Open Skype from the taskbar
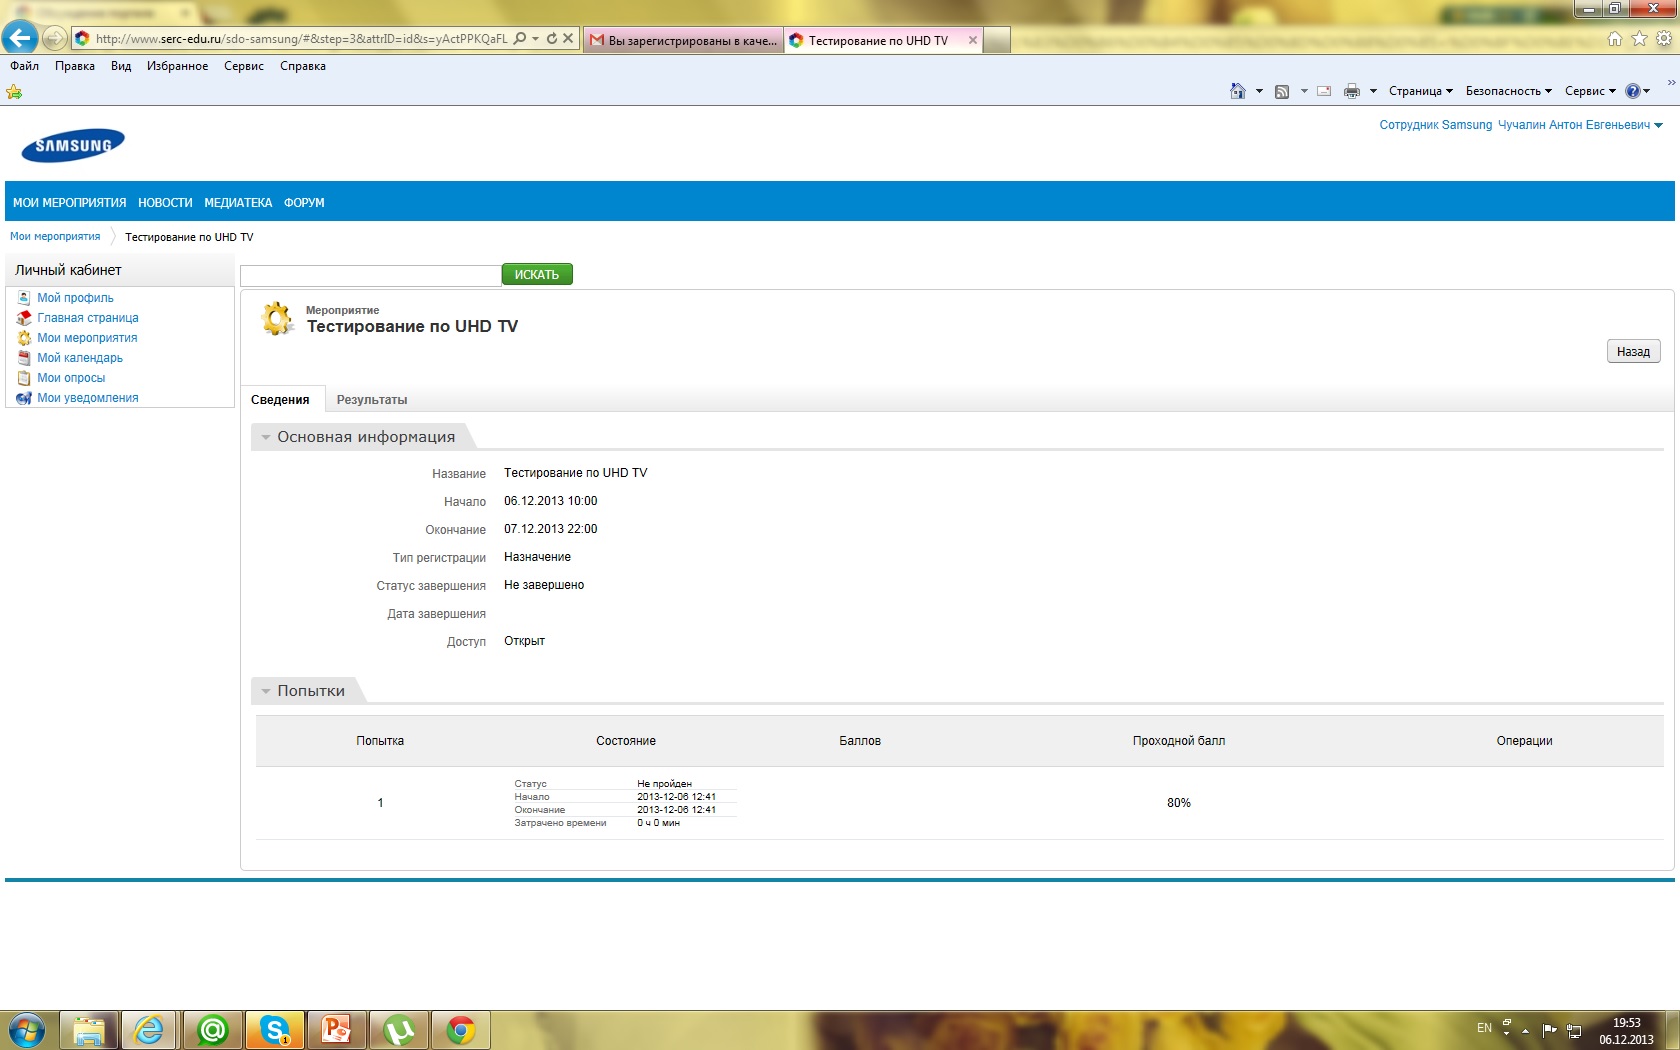Viewport: 1680px width, 1050px height. 274,1030
